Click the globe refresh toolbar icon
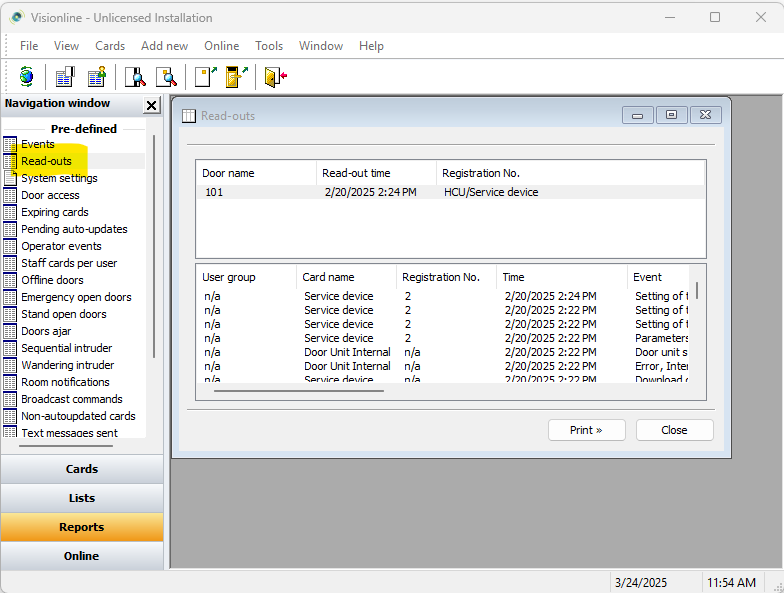The image size is (784, 593). [26, 77]
